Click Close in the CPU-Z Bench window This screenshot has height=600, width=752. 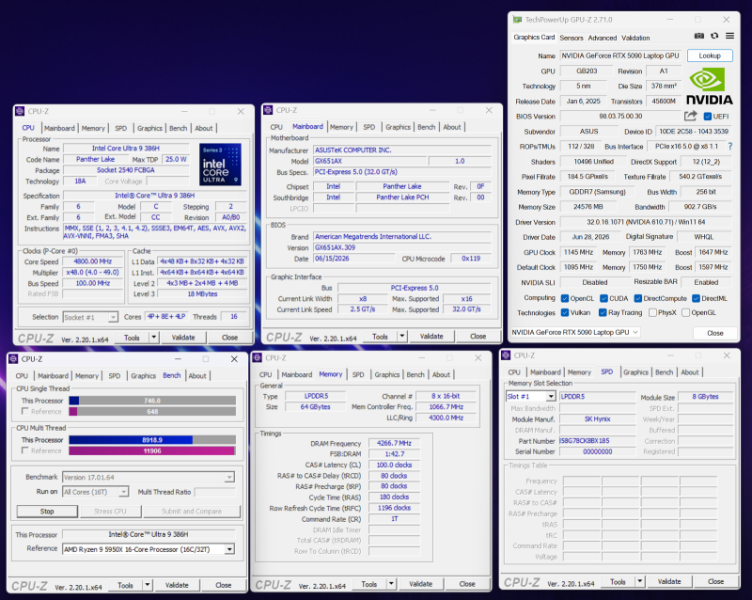pyautogui.click(x=223, y=585)
